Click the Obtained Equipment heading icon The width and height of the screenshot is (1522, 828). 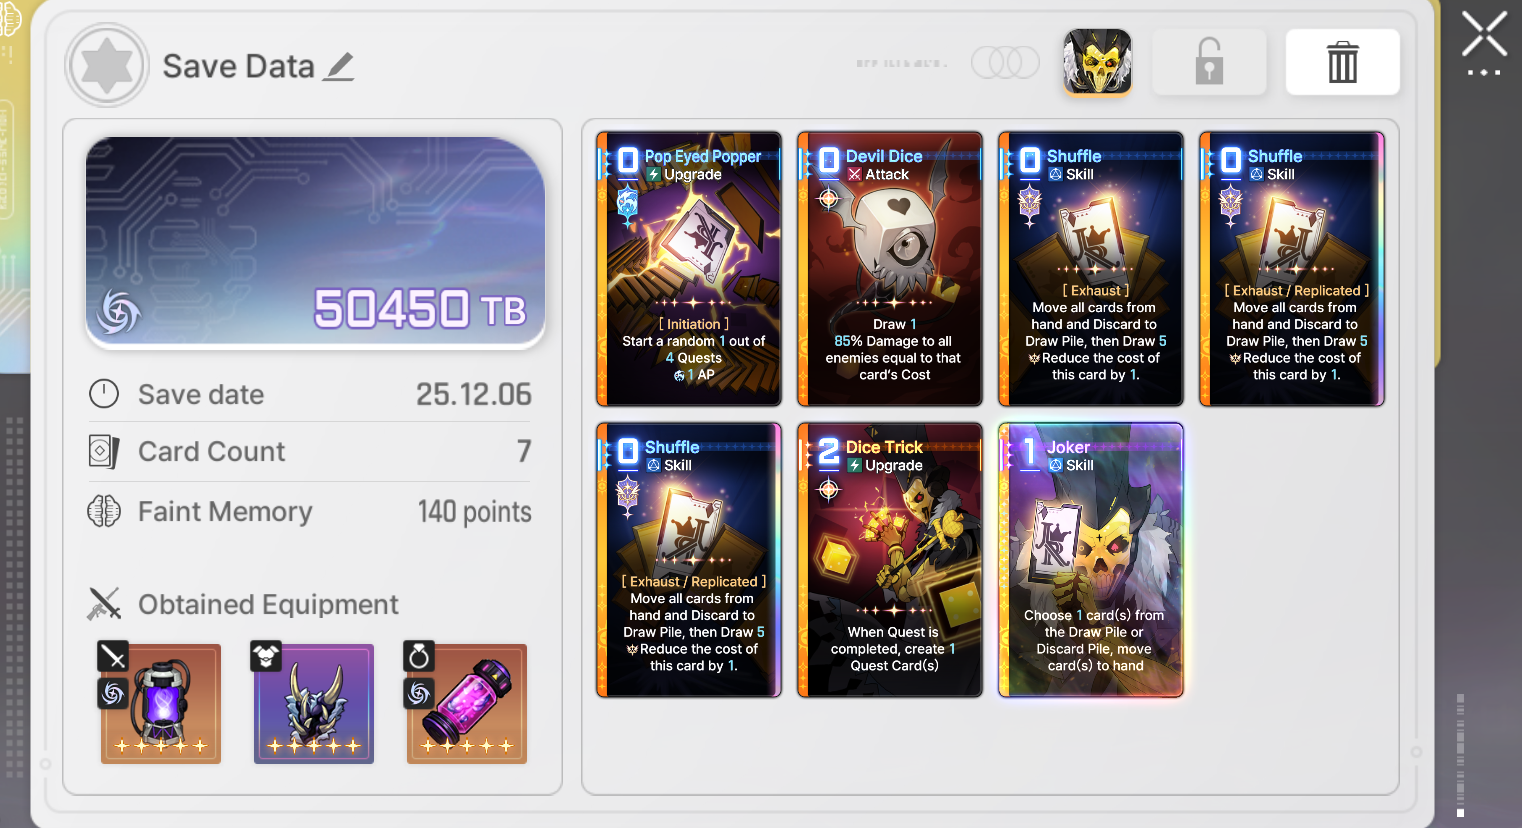105,604
